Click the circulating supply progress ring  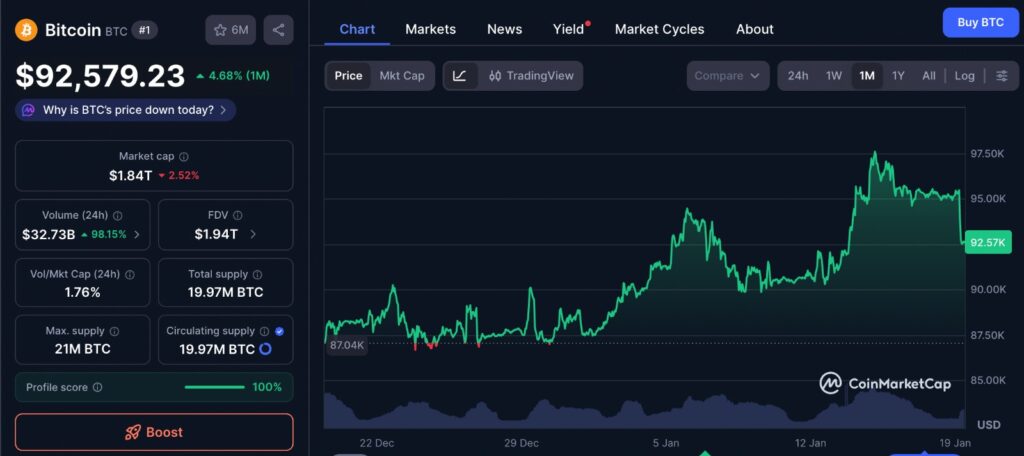(x=265, y=350)
